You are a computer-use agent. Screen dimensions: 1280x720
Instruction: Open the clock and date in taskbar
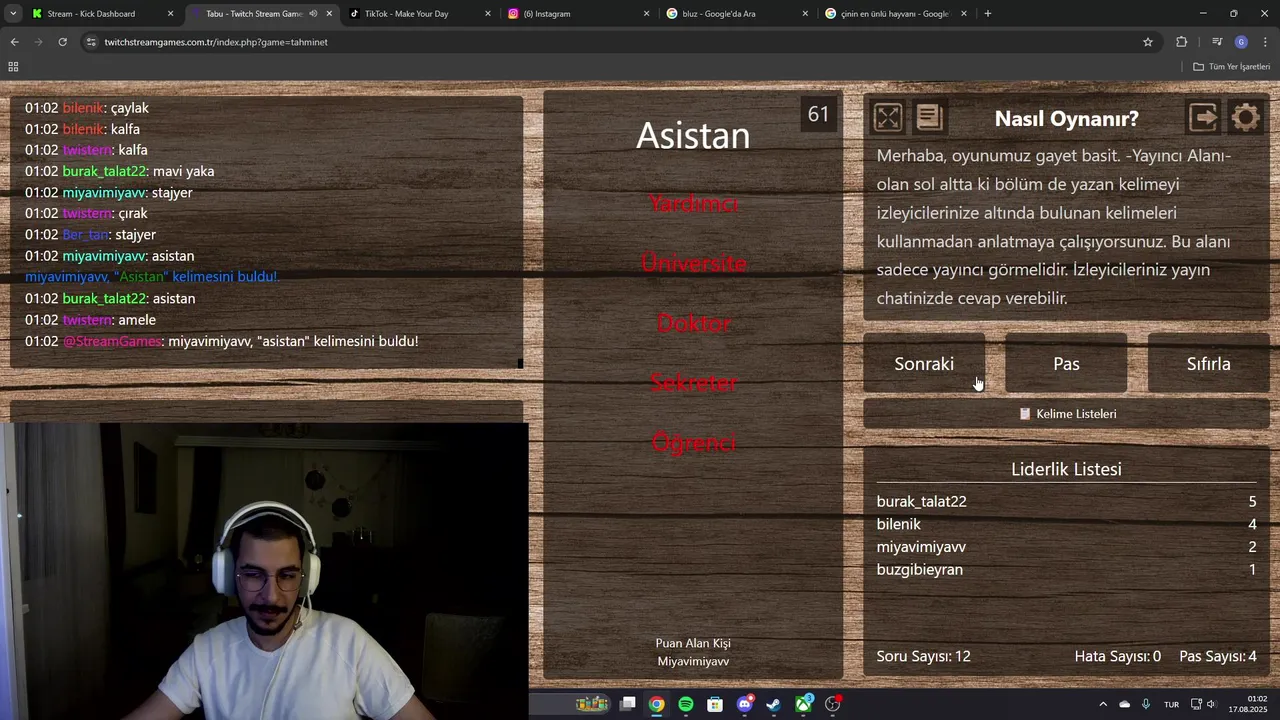(x=1250, y=704)
